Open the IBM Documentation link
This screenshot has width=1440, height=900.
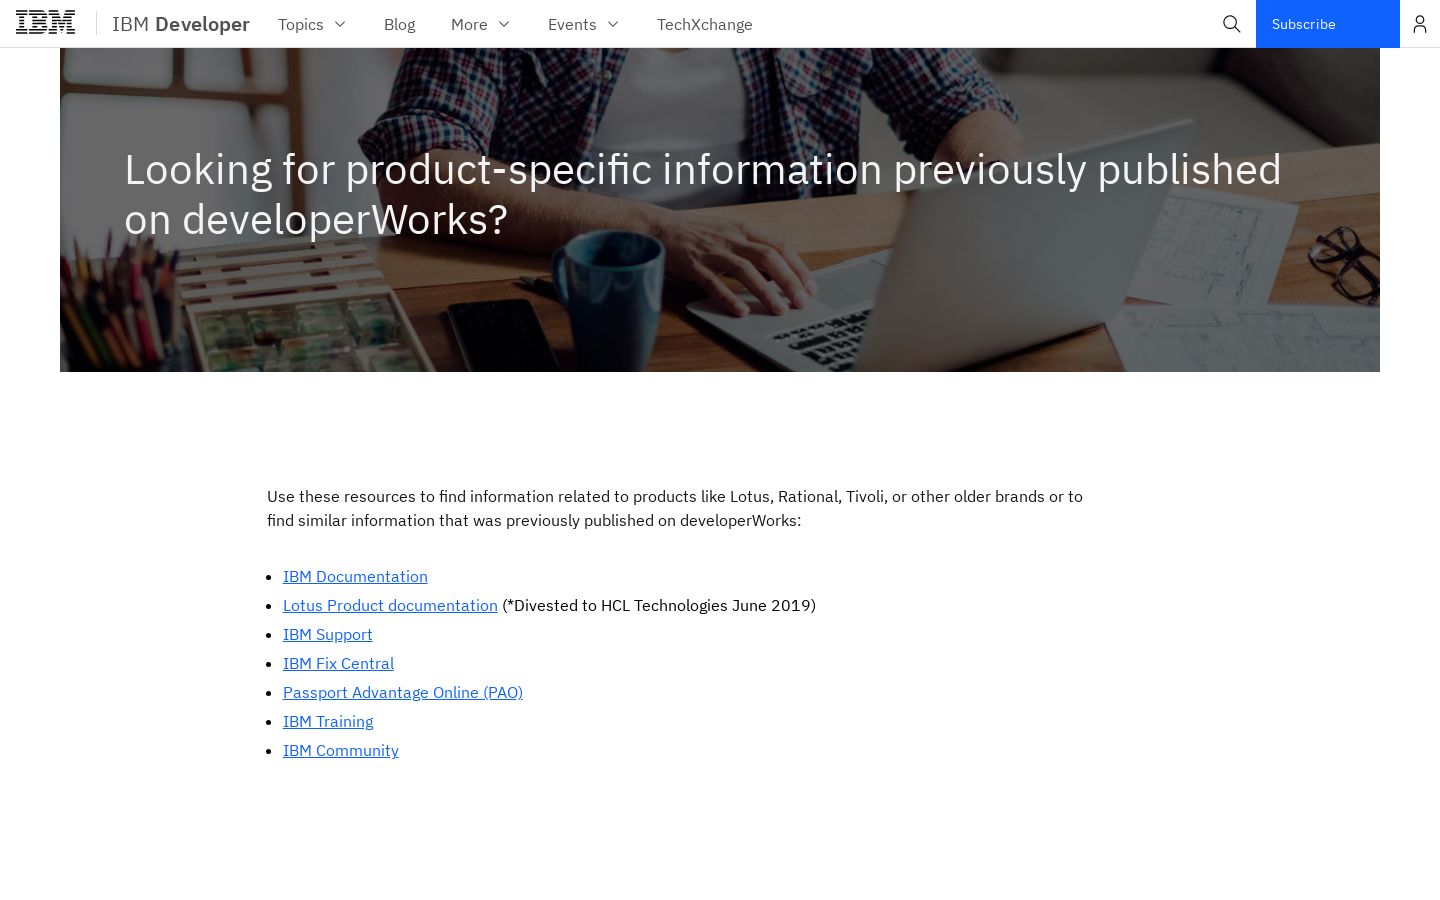point(355,576)
